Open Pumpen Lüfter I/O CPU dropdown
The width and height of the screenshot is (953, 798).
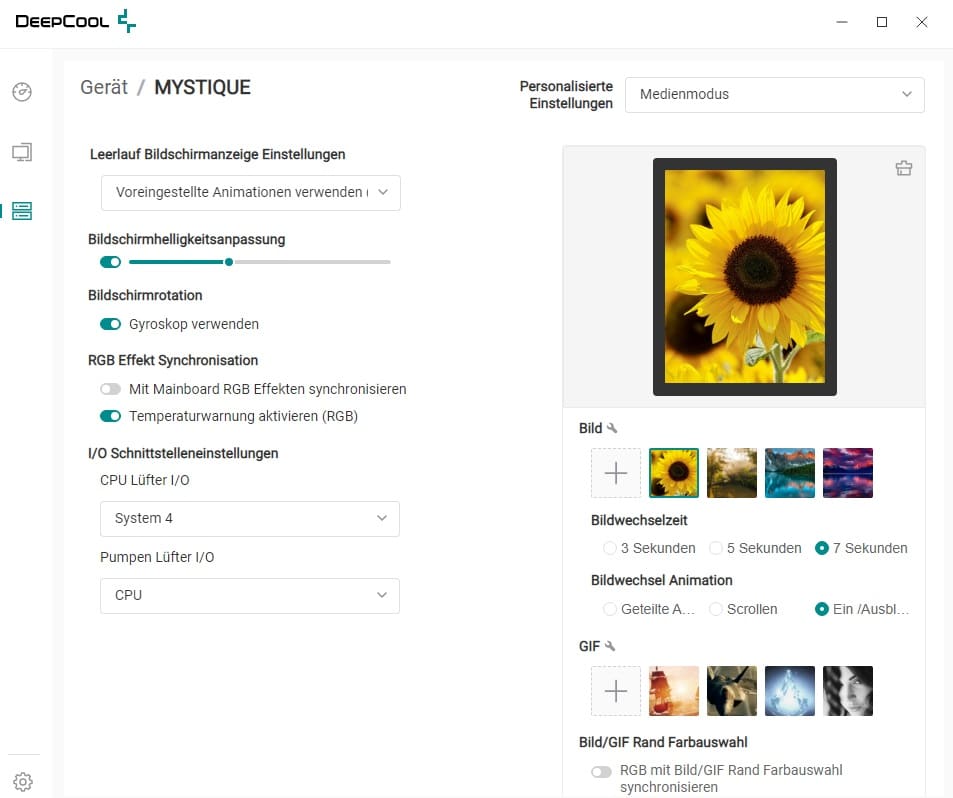point(250,595)
